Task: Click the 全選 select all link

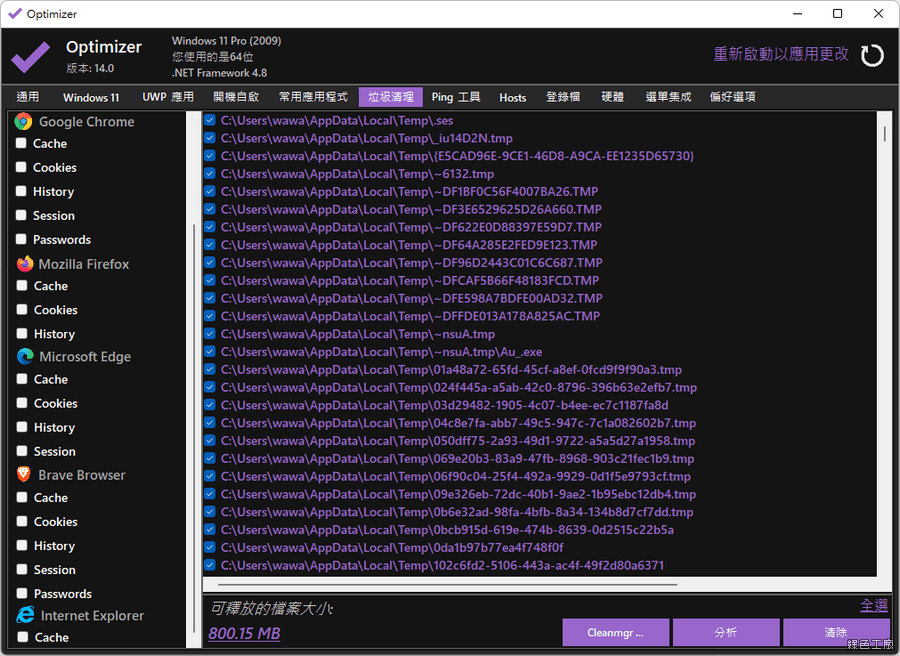Action: pos(873,605)
